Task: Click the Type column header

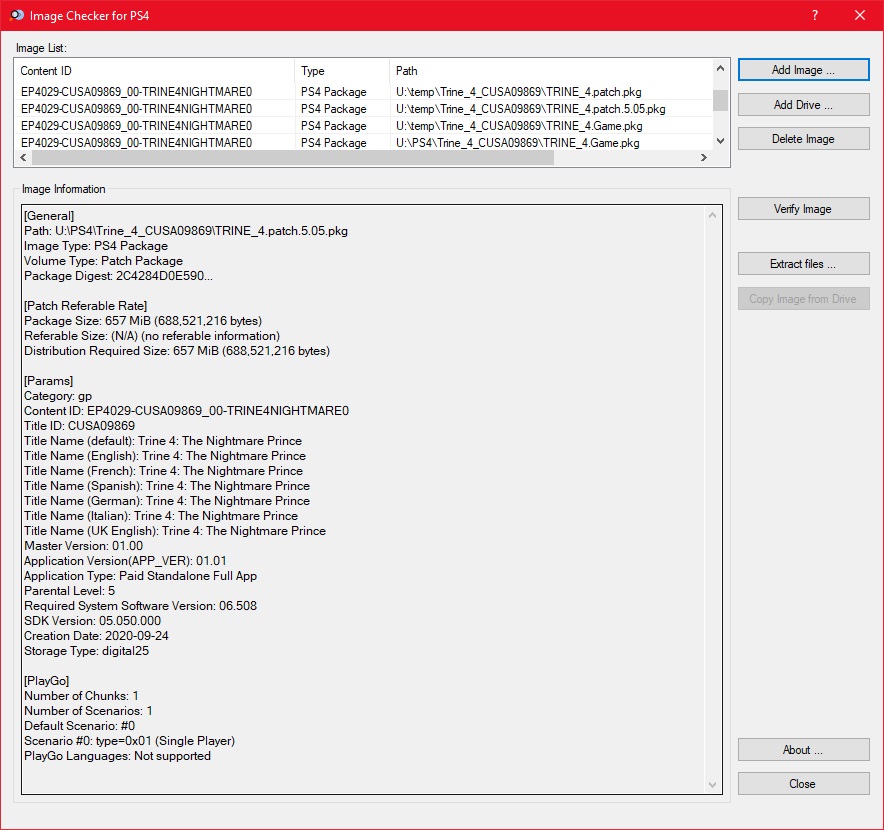Action: click(x=342, y=71)
